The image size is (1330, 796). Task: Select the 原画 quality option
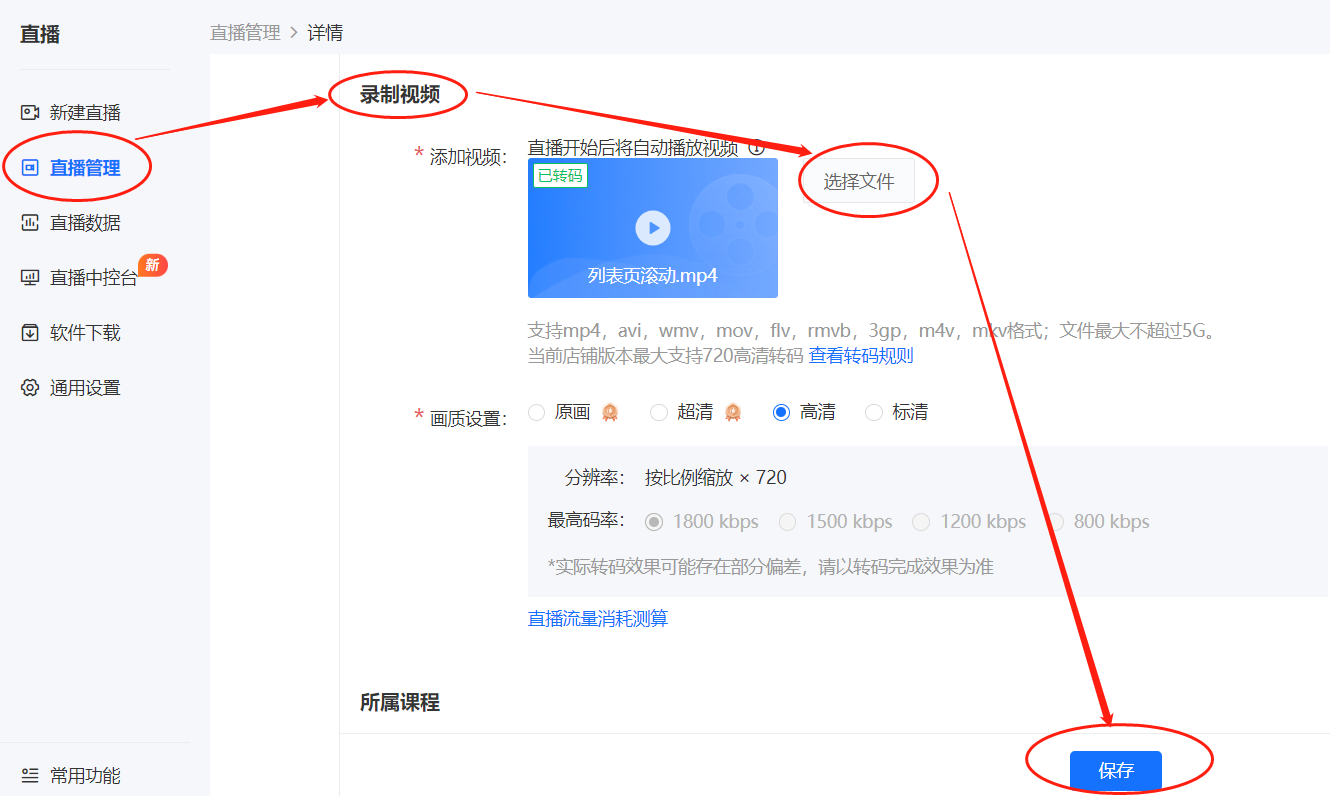537,412
